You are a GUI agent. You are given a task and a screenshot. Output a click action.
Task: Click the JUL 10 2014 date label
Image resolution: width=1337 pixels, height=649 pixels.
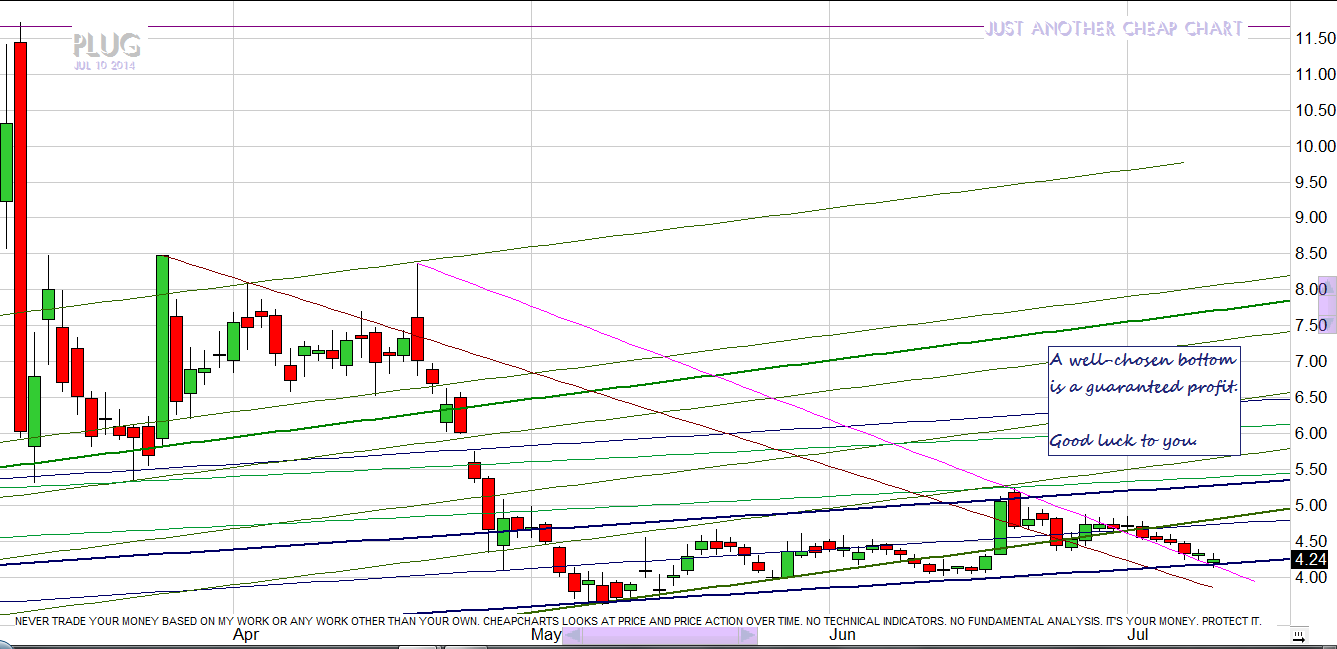[x=104, y=66]
